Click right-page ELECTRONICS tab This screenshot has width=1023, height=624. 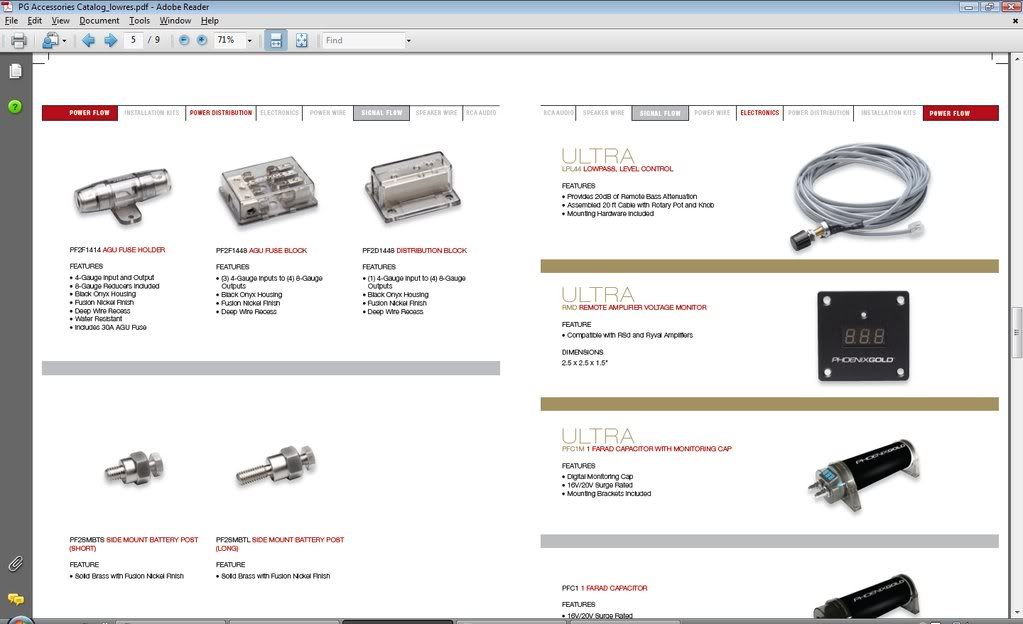click(x=759, y=113)
